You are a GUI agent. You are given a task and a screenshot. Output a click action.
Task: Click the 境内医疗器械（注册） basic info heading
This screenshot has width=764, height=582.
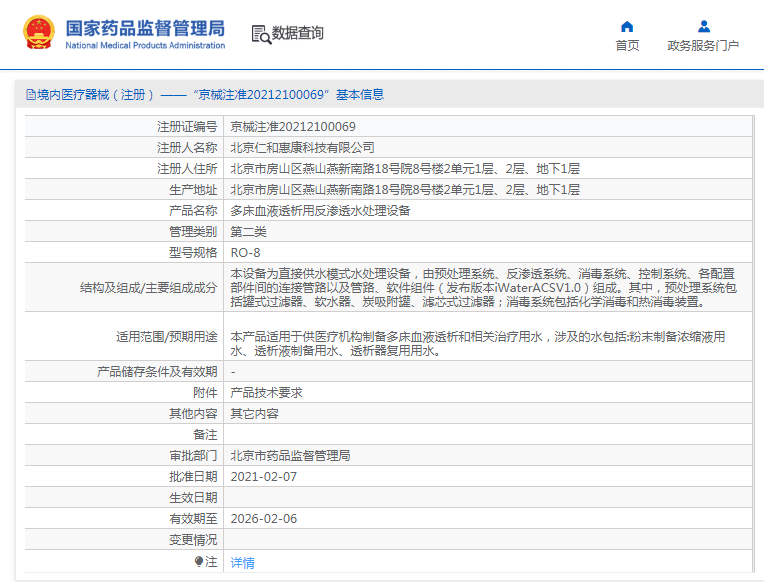point(205,95)
